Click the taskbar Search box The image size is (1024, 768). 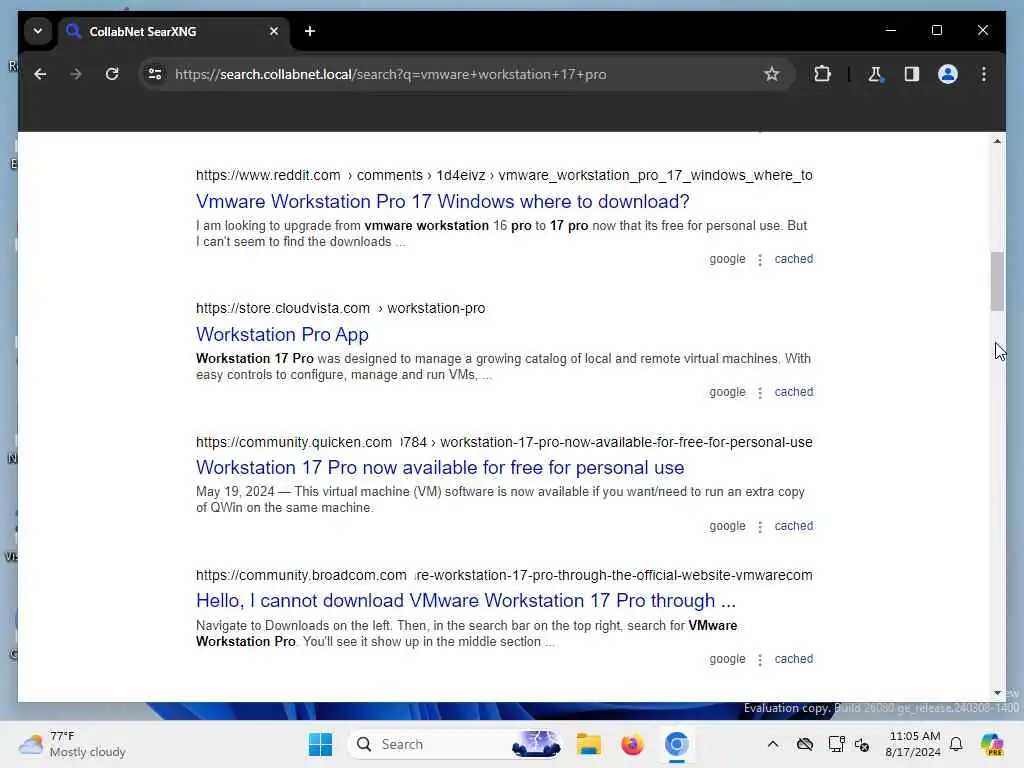point(455,744)
